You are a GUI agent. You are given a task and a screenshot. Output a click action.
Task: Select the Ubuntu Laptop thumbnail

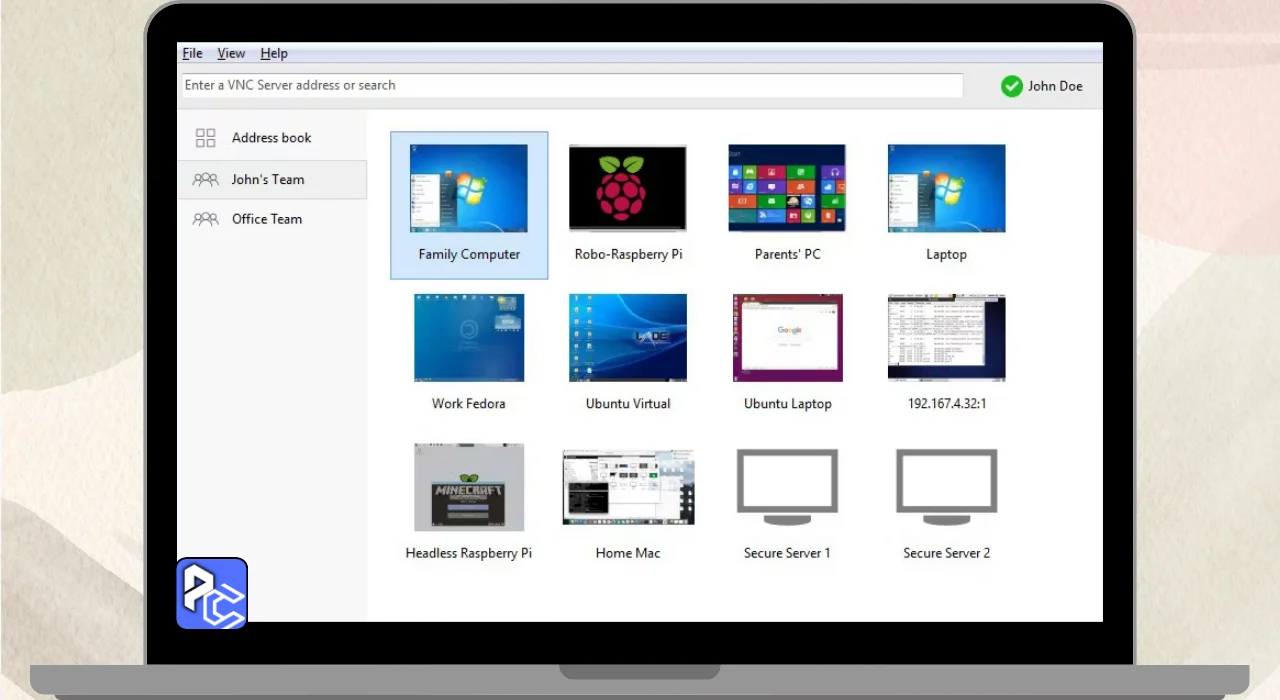tap(787, 338)
